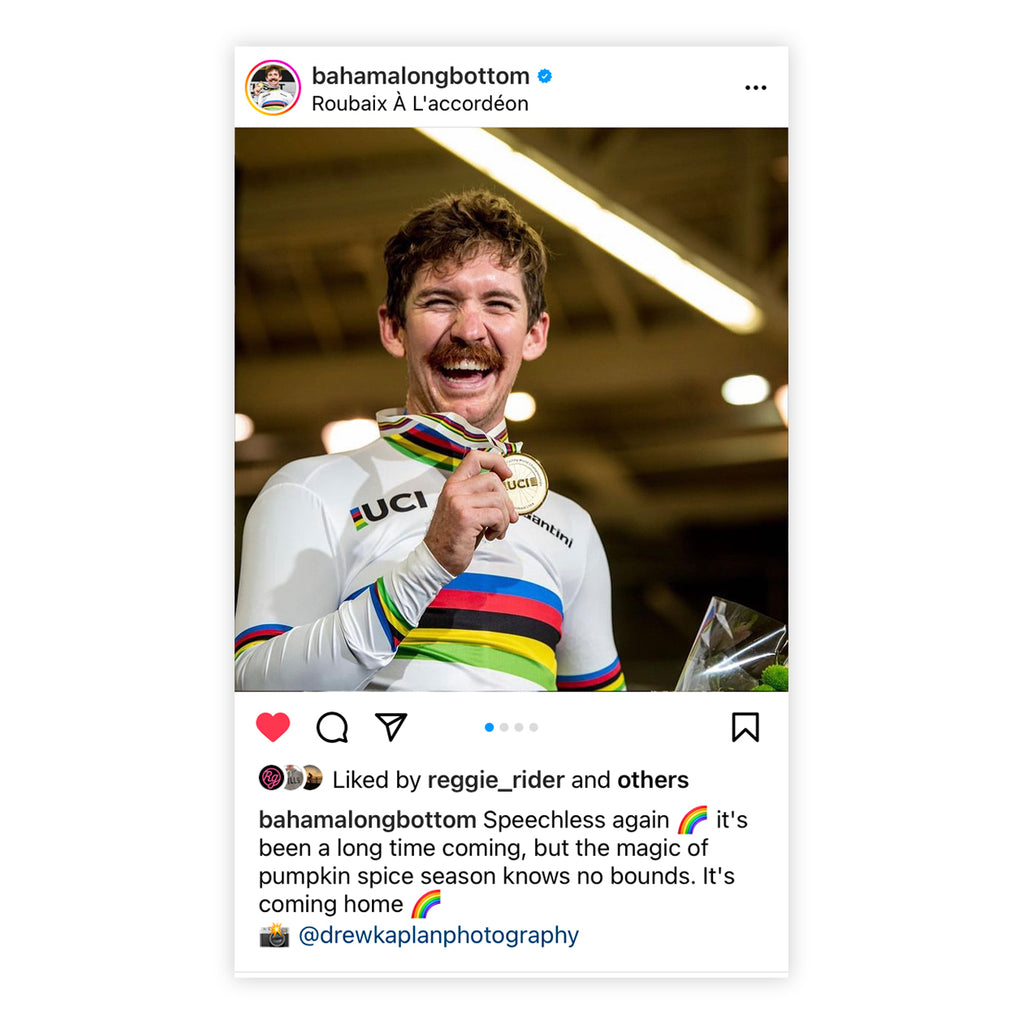The width and height of the screenshot is (1023, 1024).
Task: Open the Roubaix À L'accordéon location
Action: 419,104
